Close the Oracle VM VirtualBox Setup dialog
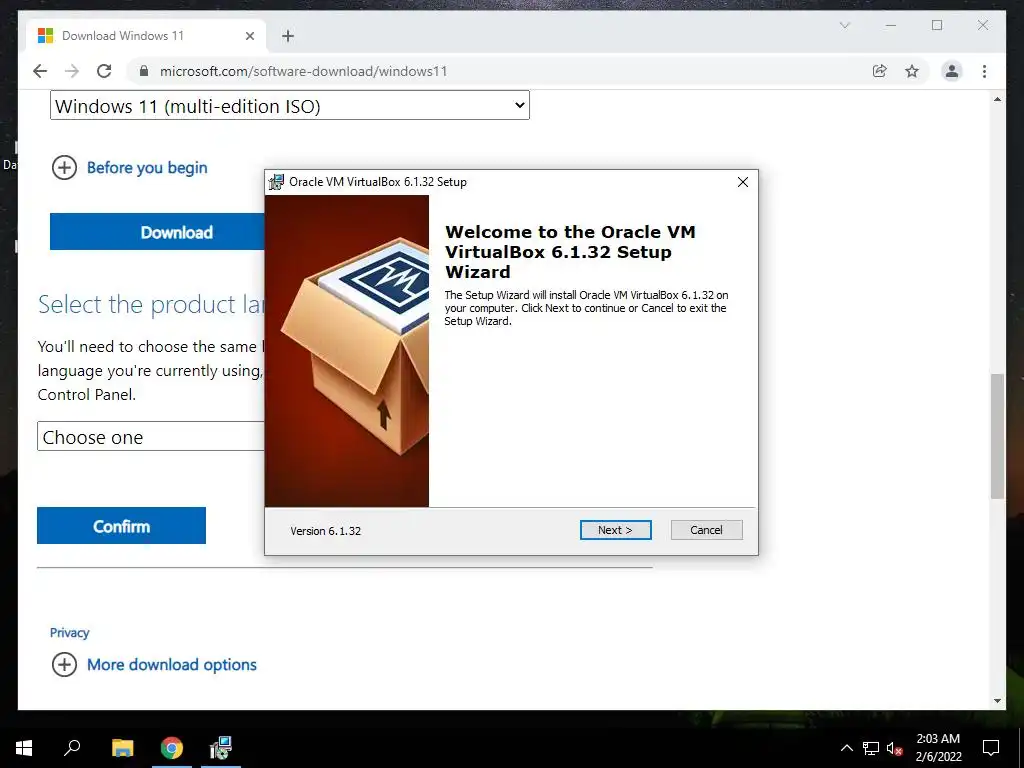 (743, 182)
